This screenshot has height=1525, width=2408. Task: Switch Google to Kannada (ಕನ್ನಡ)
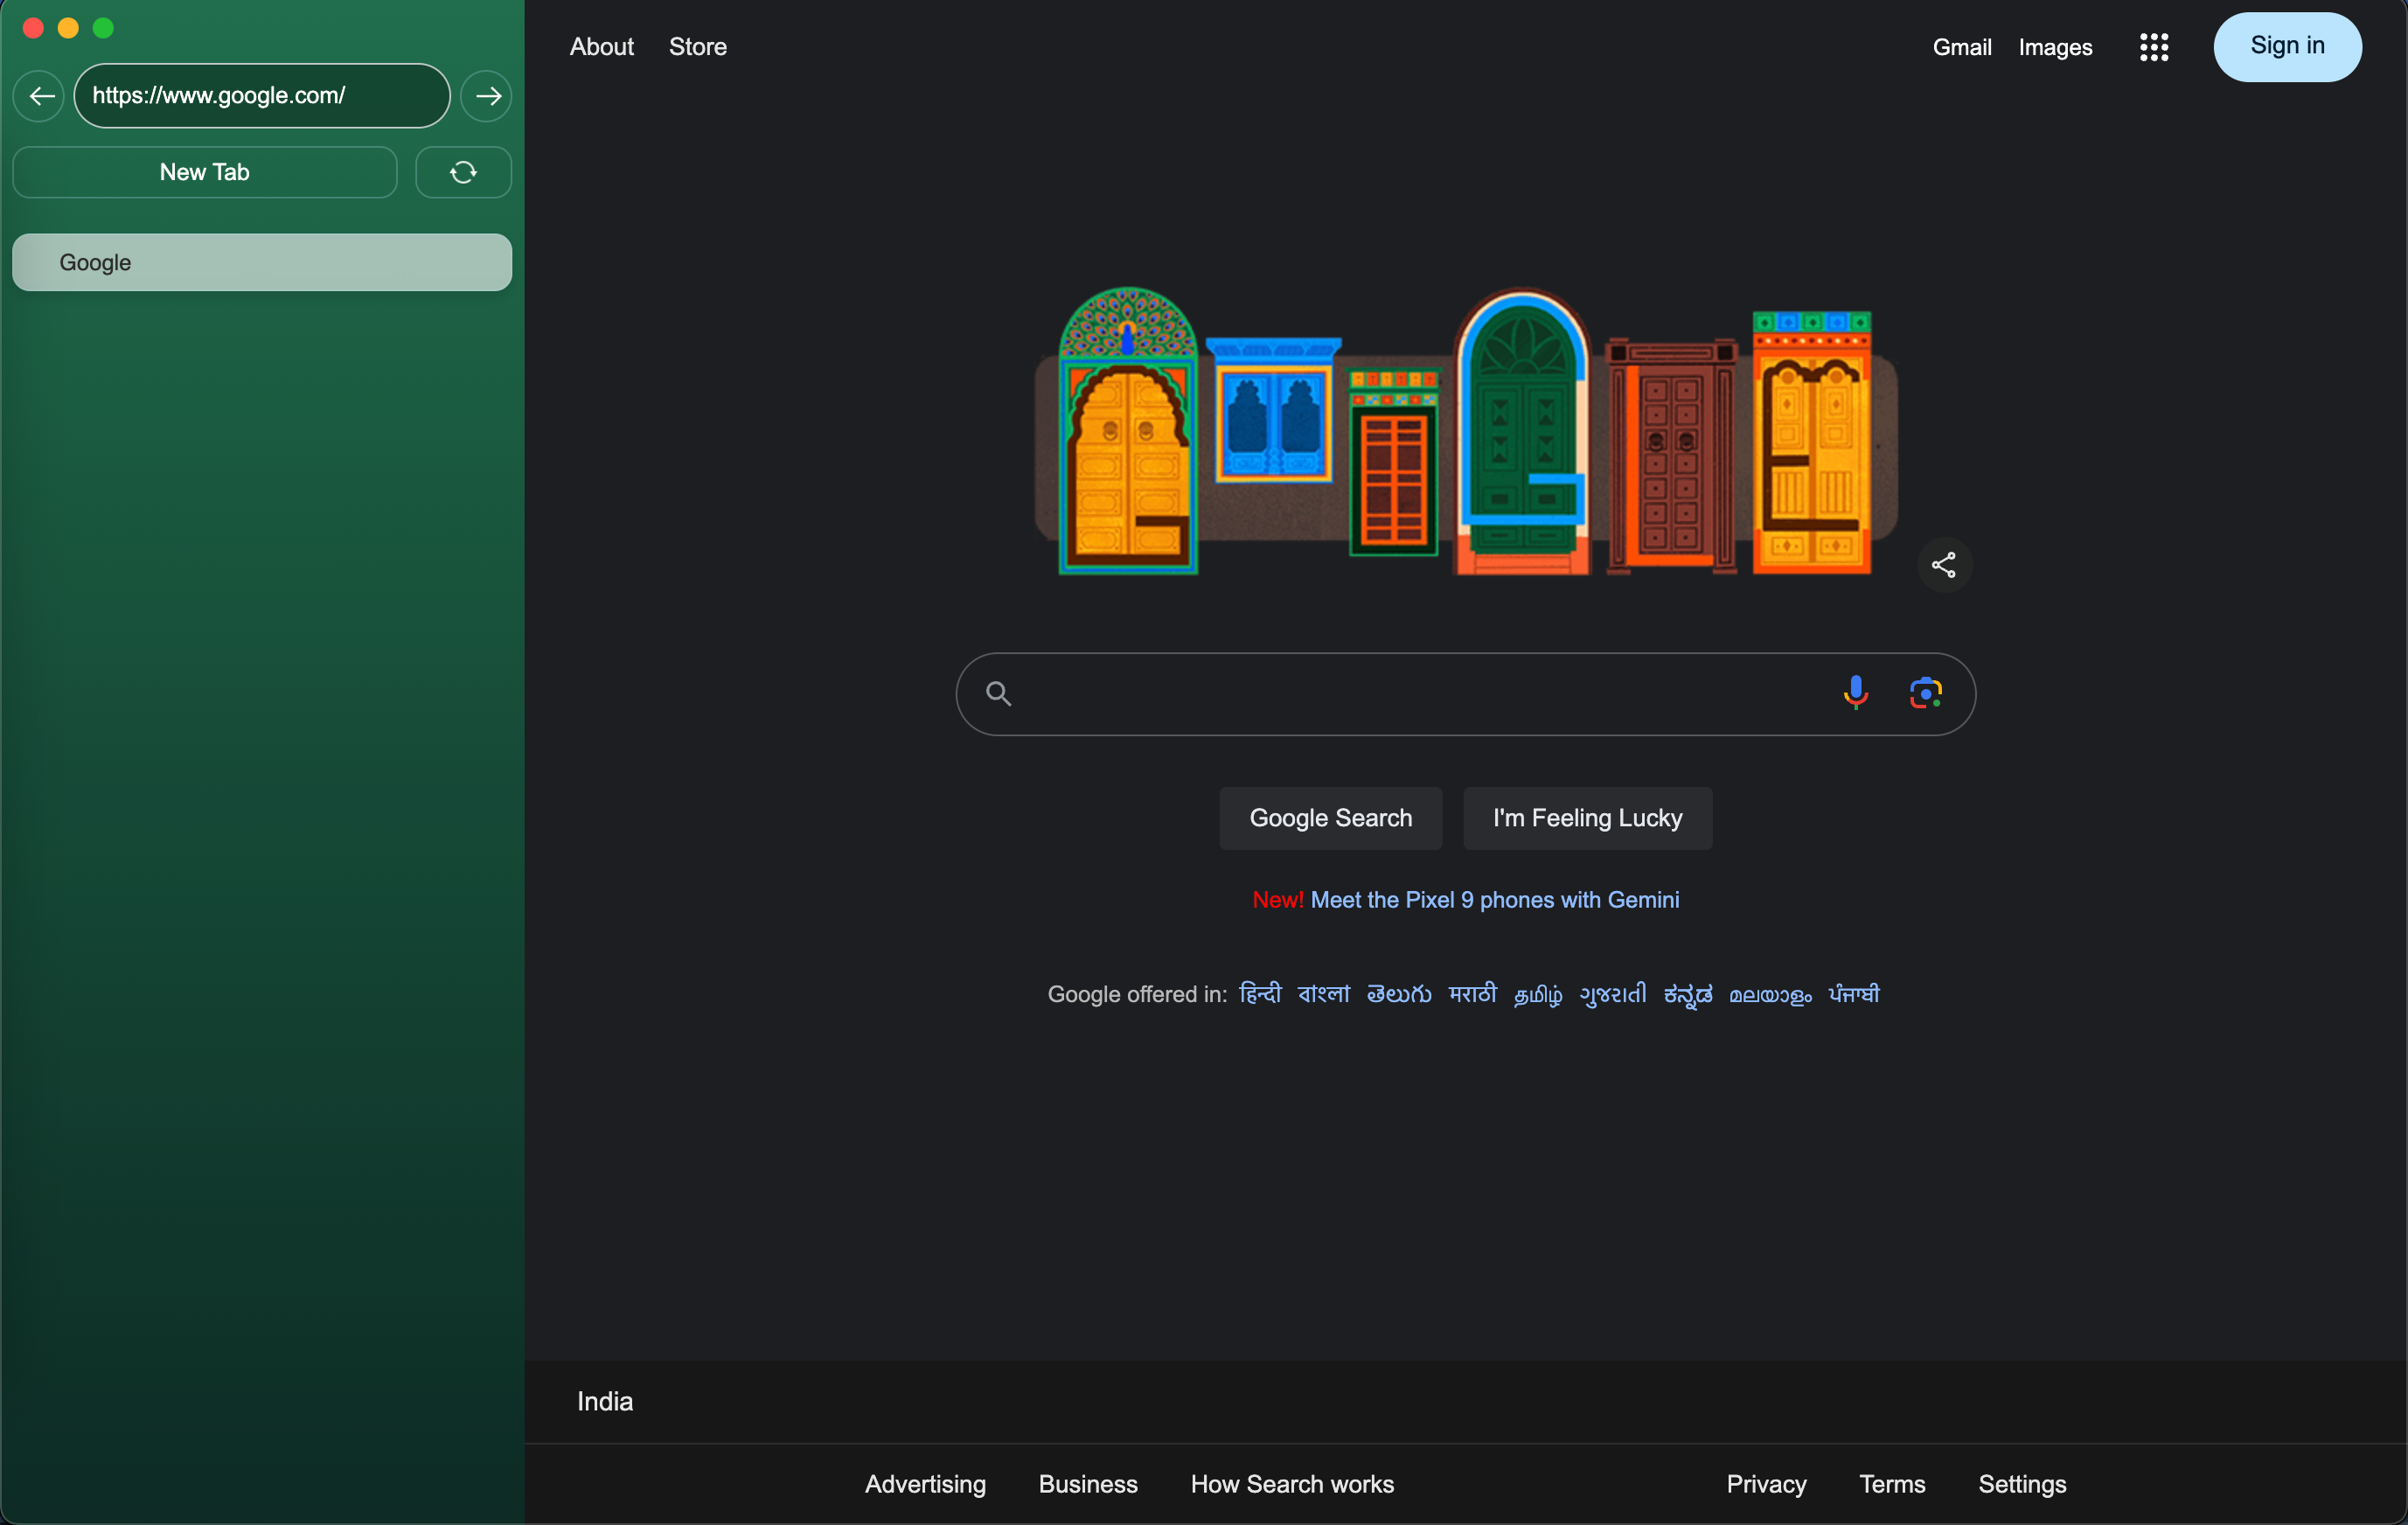(x=1688, y=995)
